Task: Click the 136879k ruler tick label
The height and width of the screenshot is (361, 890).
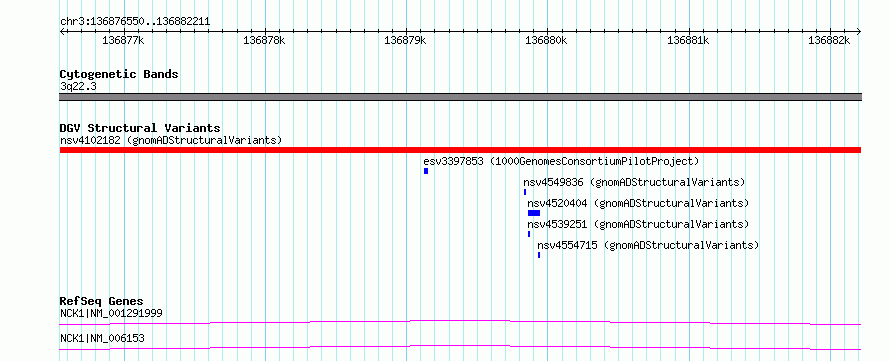Action: 405,40
